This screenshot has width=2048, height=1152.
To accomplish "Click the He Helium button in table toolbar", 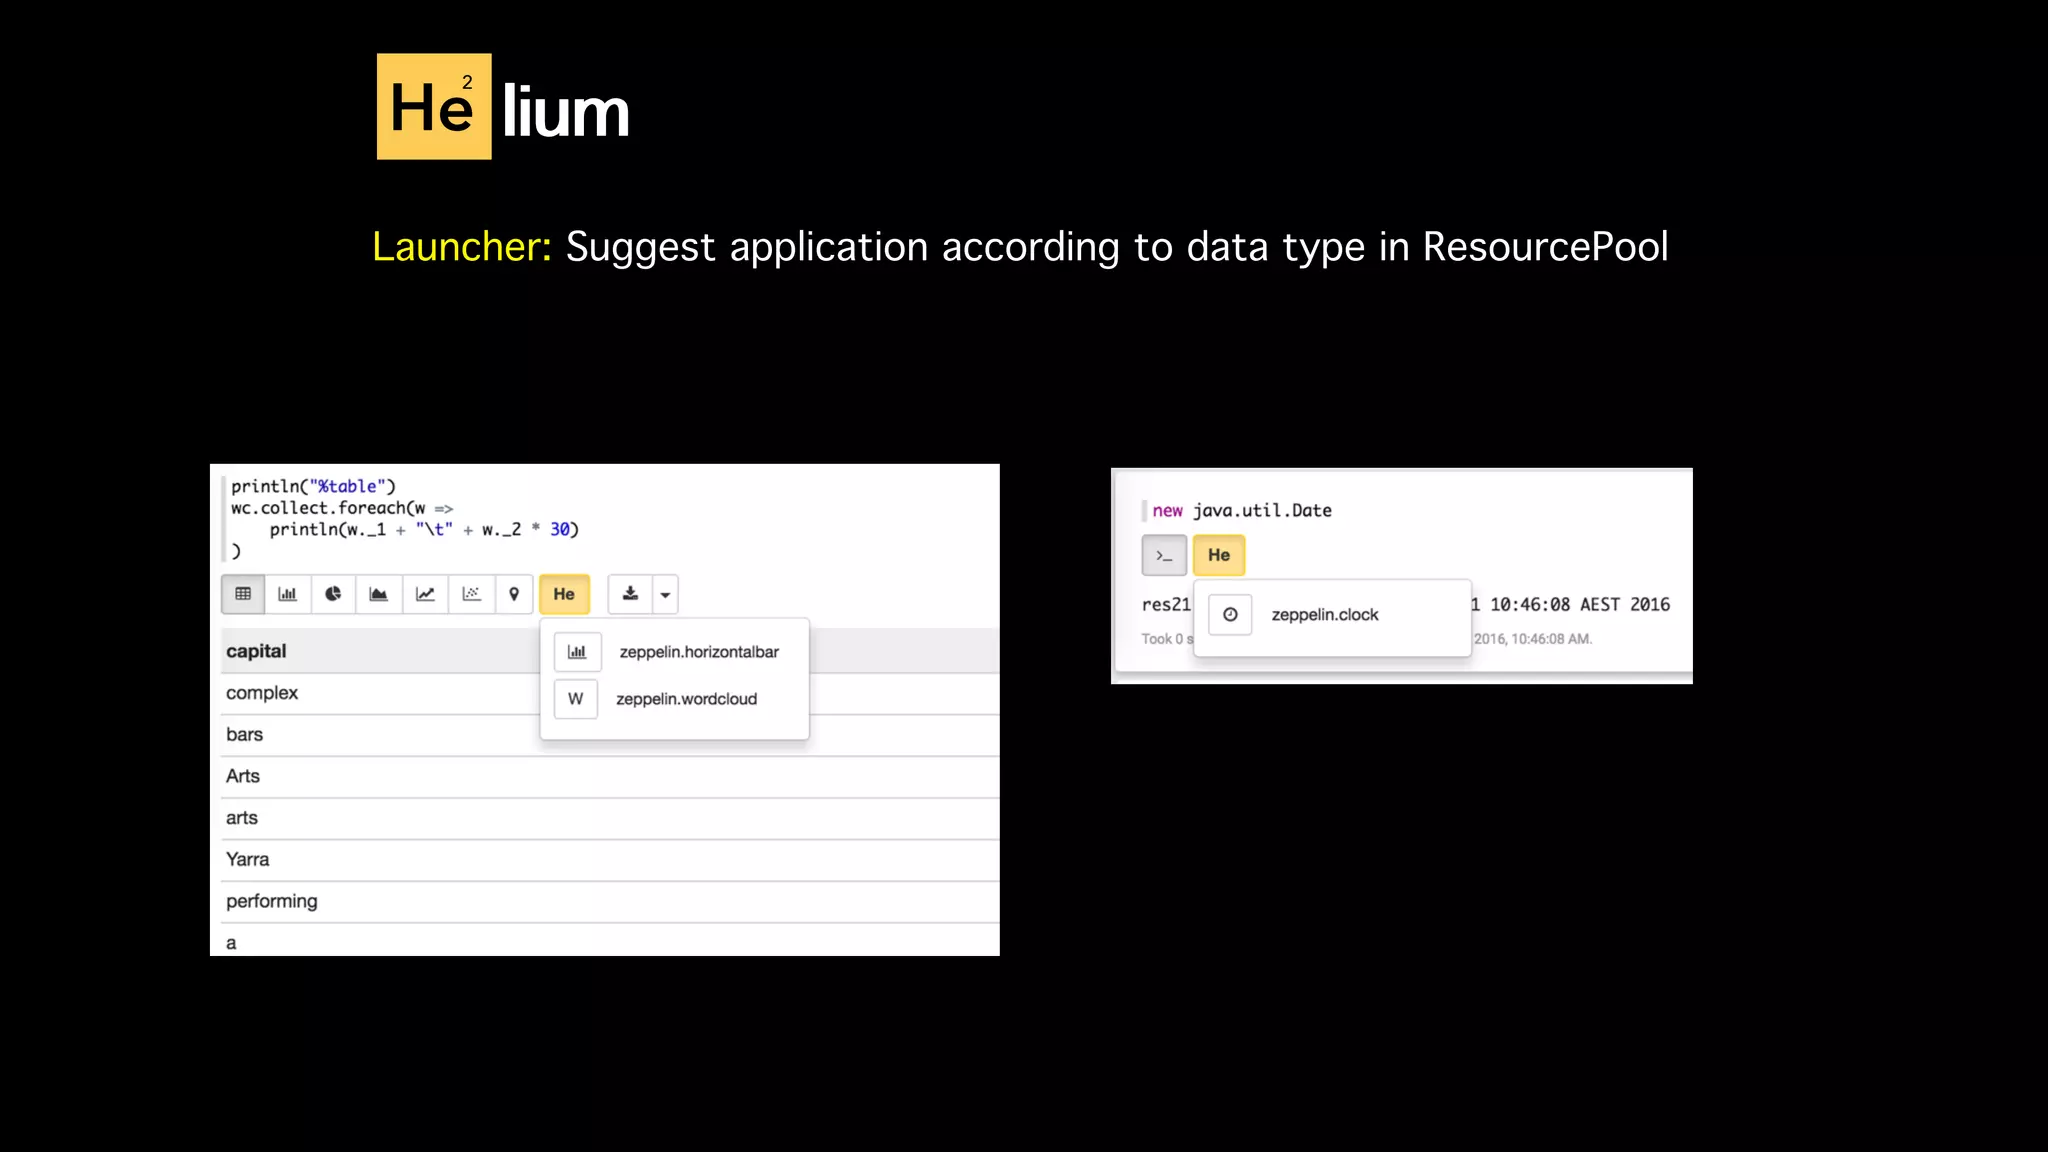I will (x=564, y=594).
